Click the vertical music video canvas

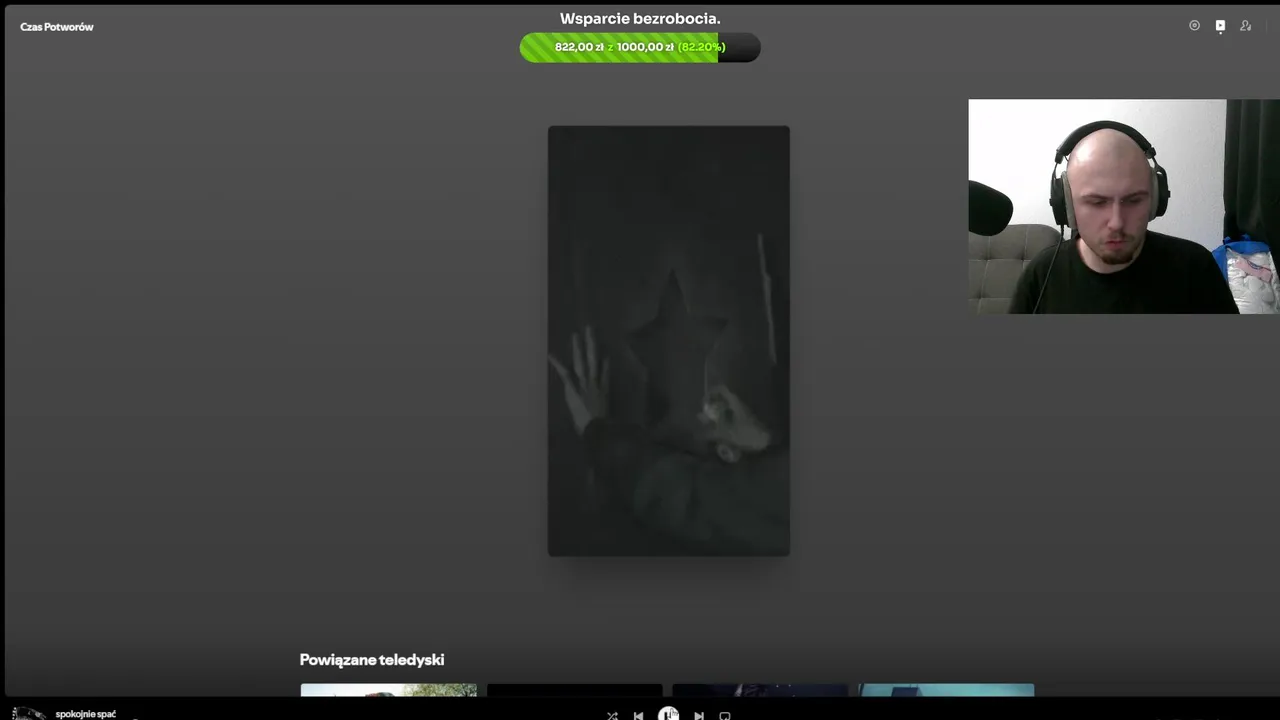pyautogui.click(x=669, y=341)
